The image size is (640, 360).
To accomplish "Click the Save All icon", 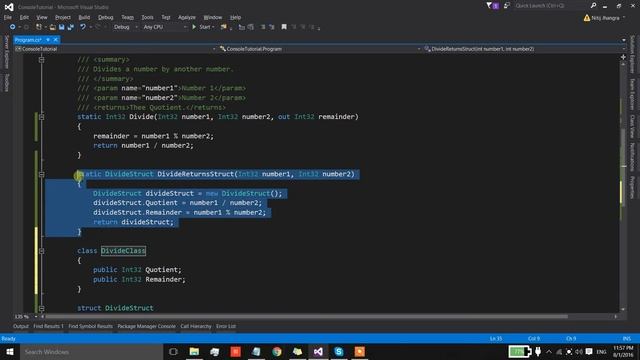I will pyautogui.click(x=71, y=27).
